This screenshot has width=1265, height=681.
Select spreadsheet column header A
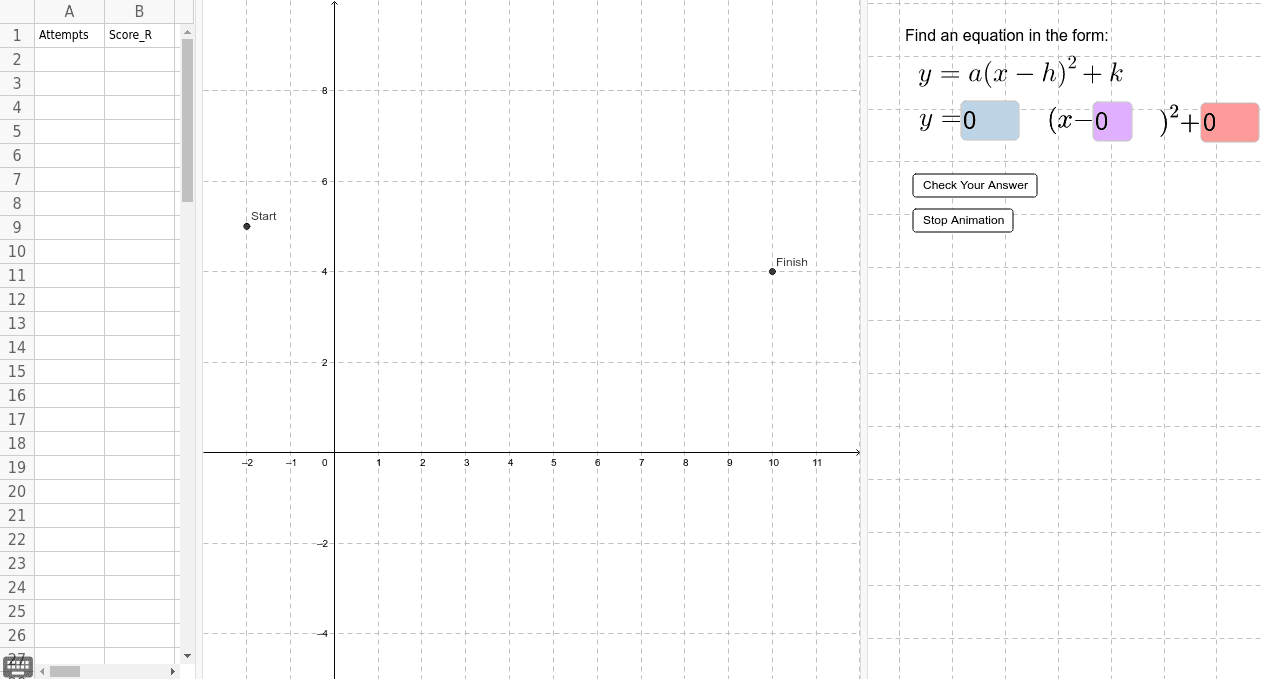pyautogui.click(x=69, y=12)
